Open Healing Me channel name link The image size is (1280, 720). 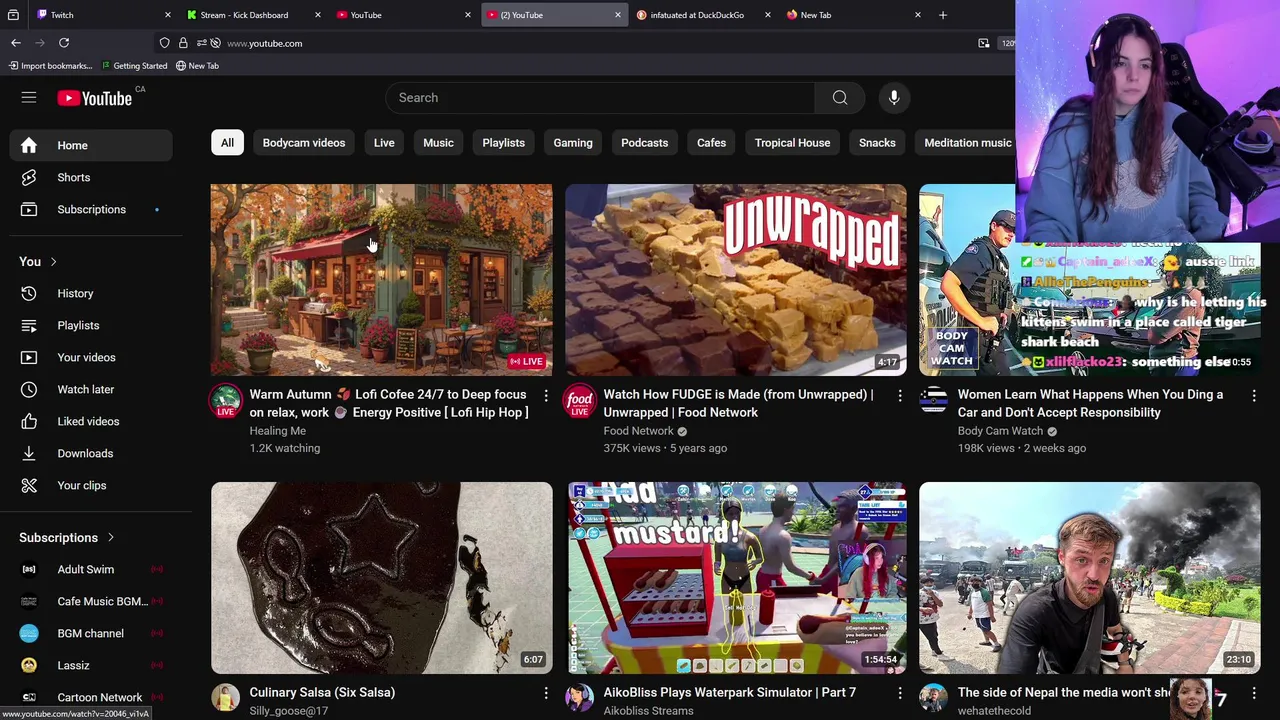coord(278,431)
